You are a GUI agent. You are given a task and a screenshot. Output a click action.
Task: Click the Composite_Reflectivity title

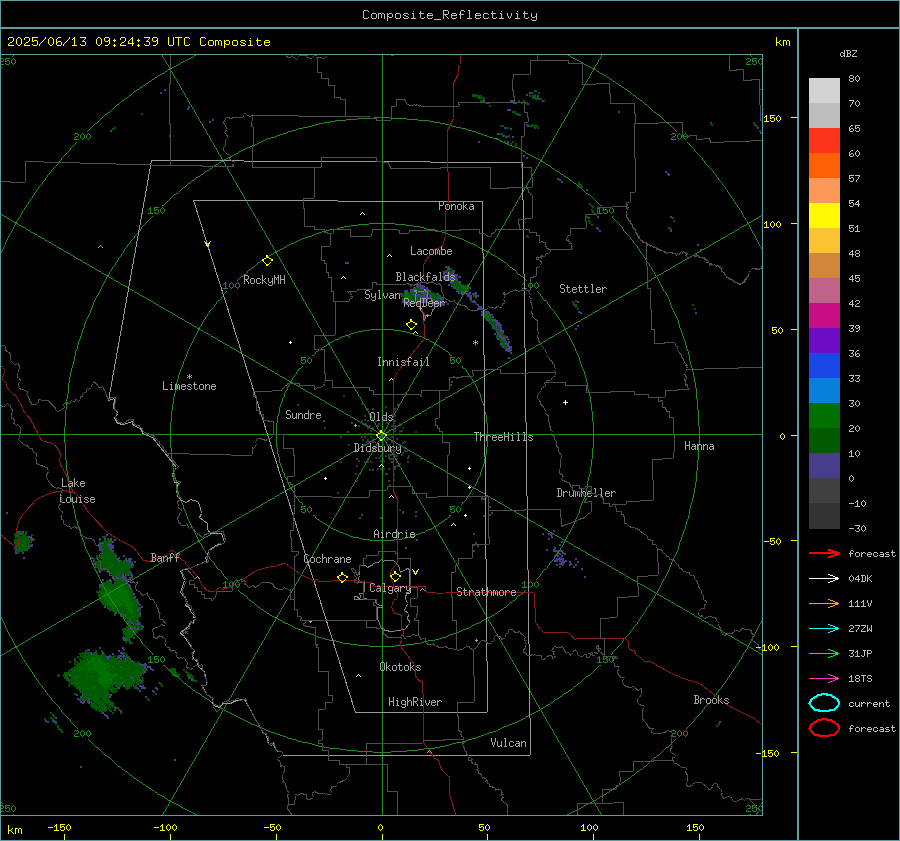450,15
